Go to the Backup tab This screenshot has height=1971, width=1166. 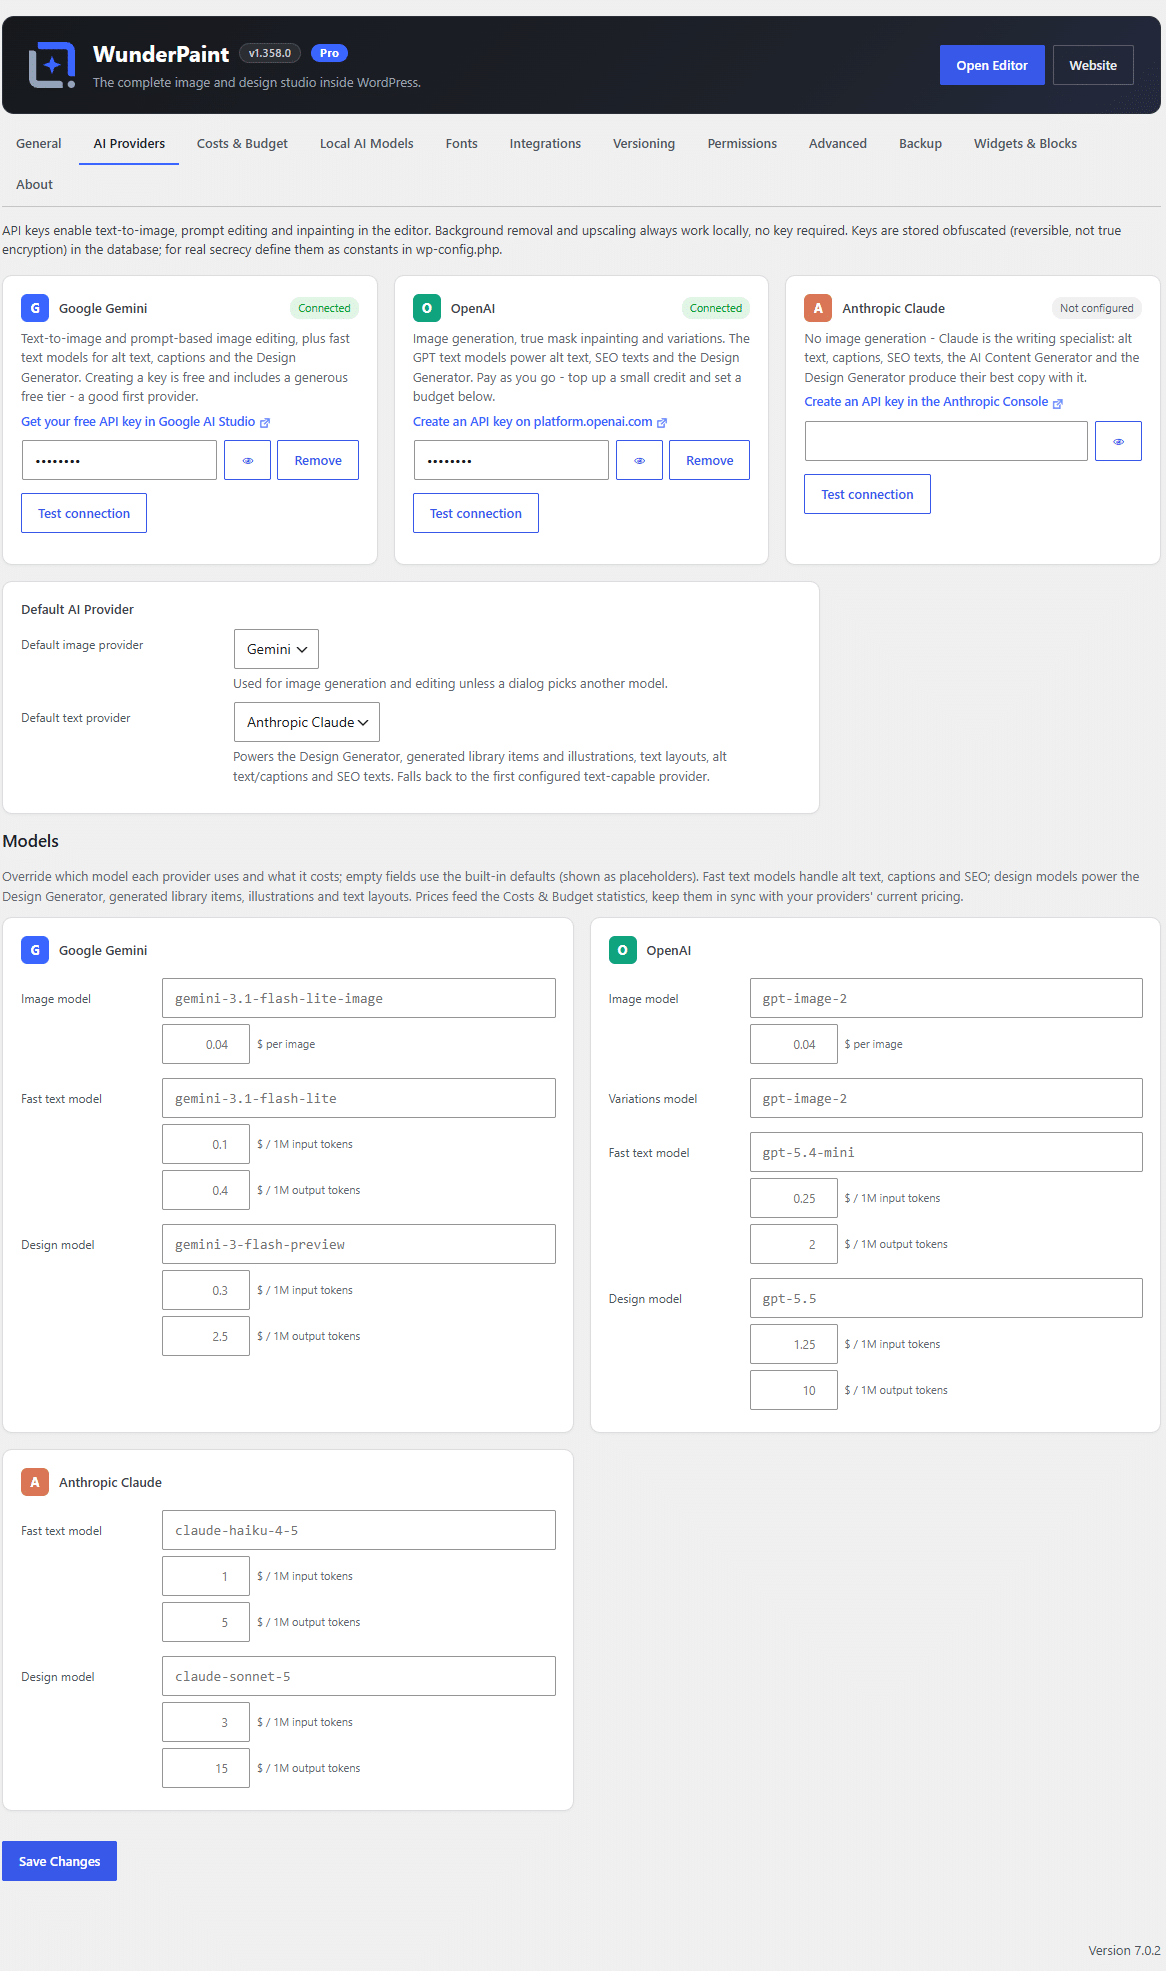[x=920, y=144]
